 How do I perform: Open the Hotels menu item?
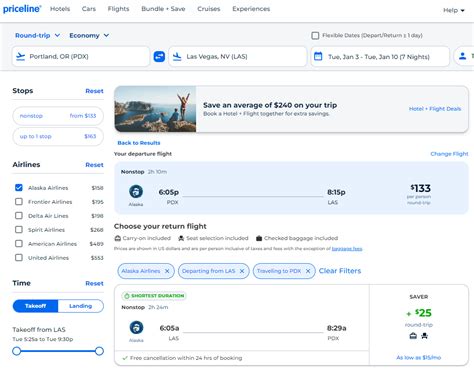pos(60,9)
